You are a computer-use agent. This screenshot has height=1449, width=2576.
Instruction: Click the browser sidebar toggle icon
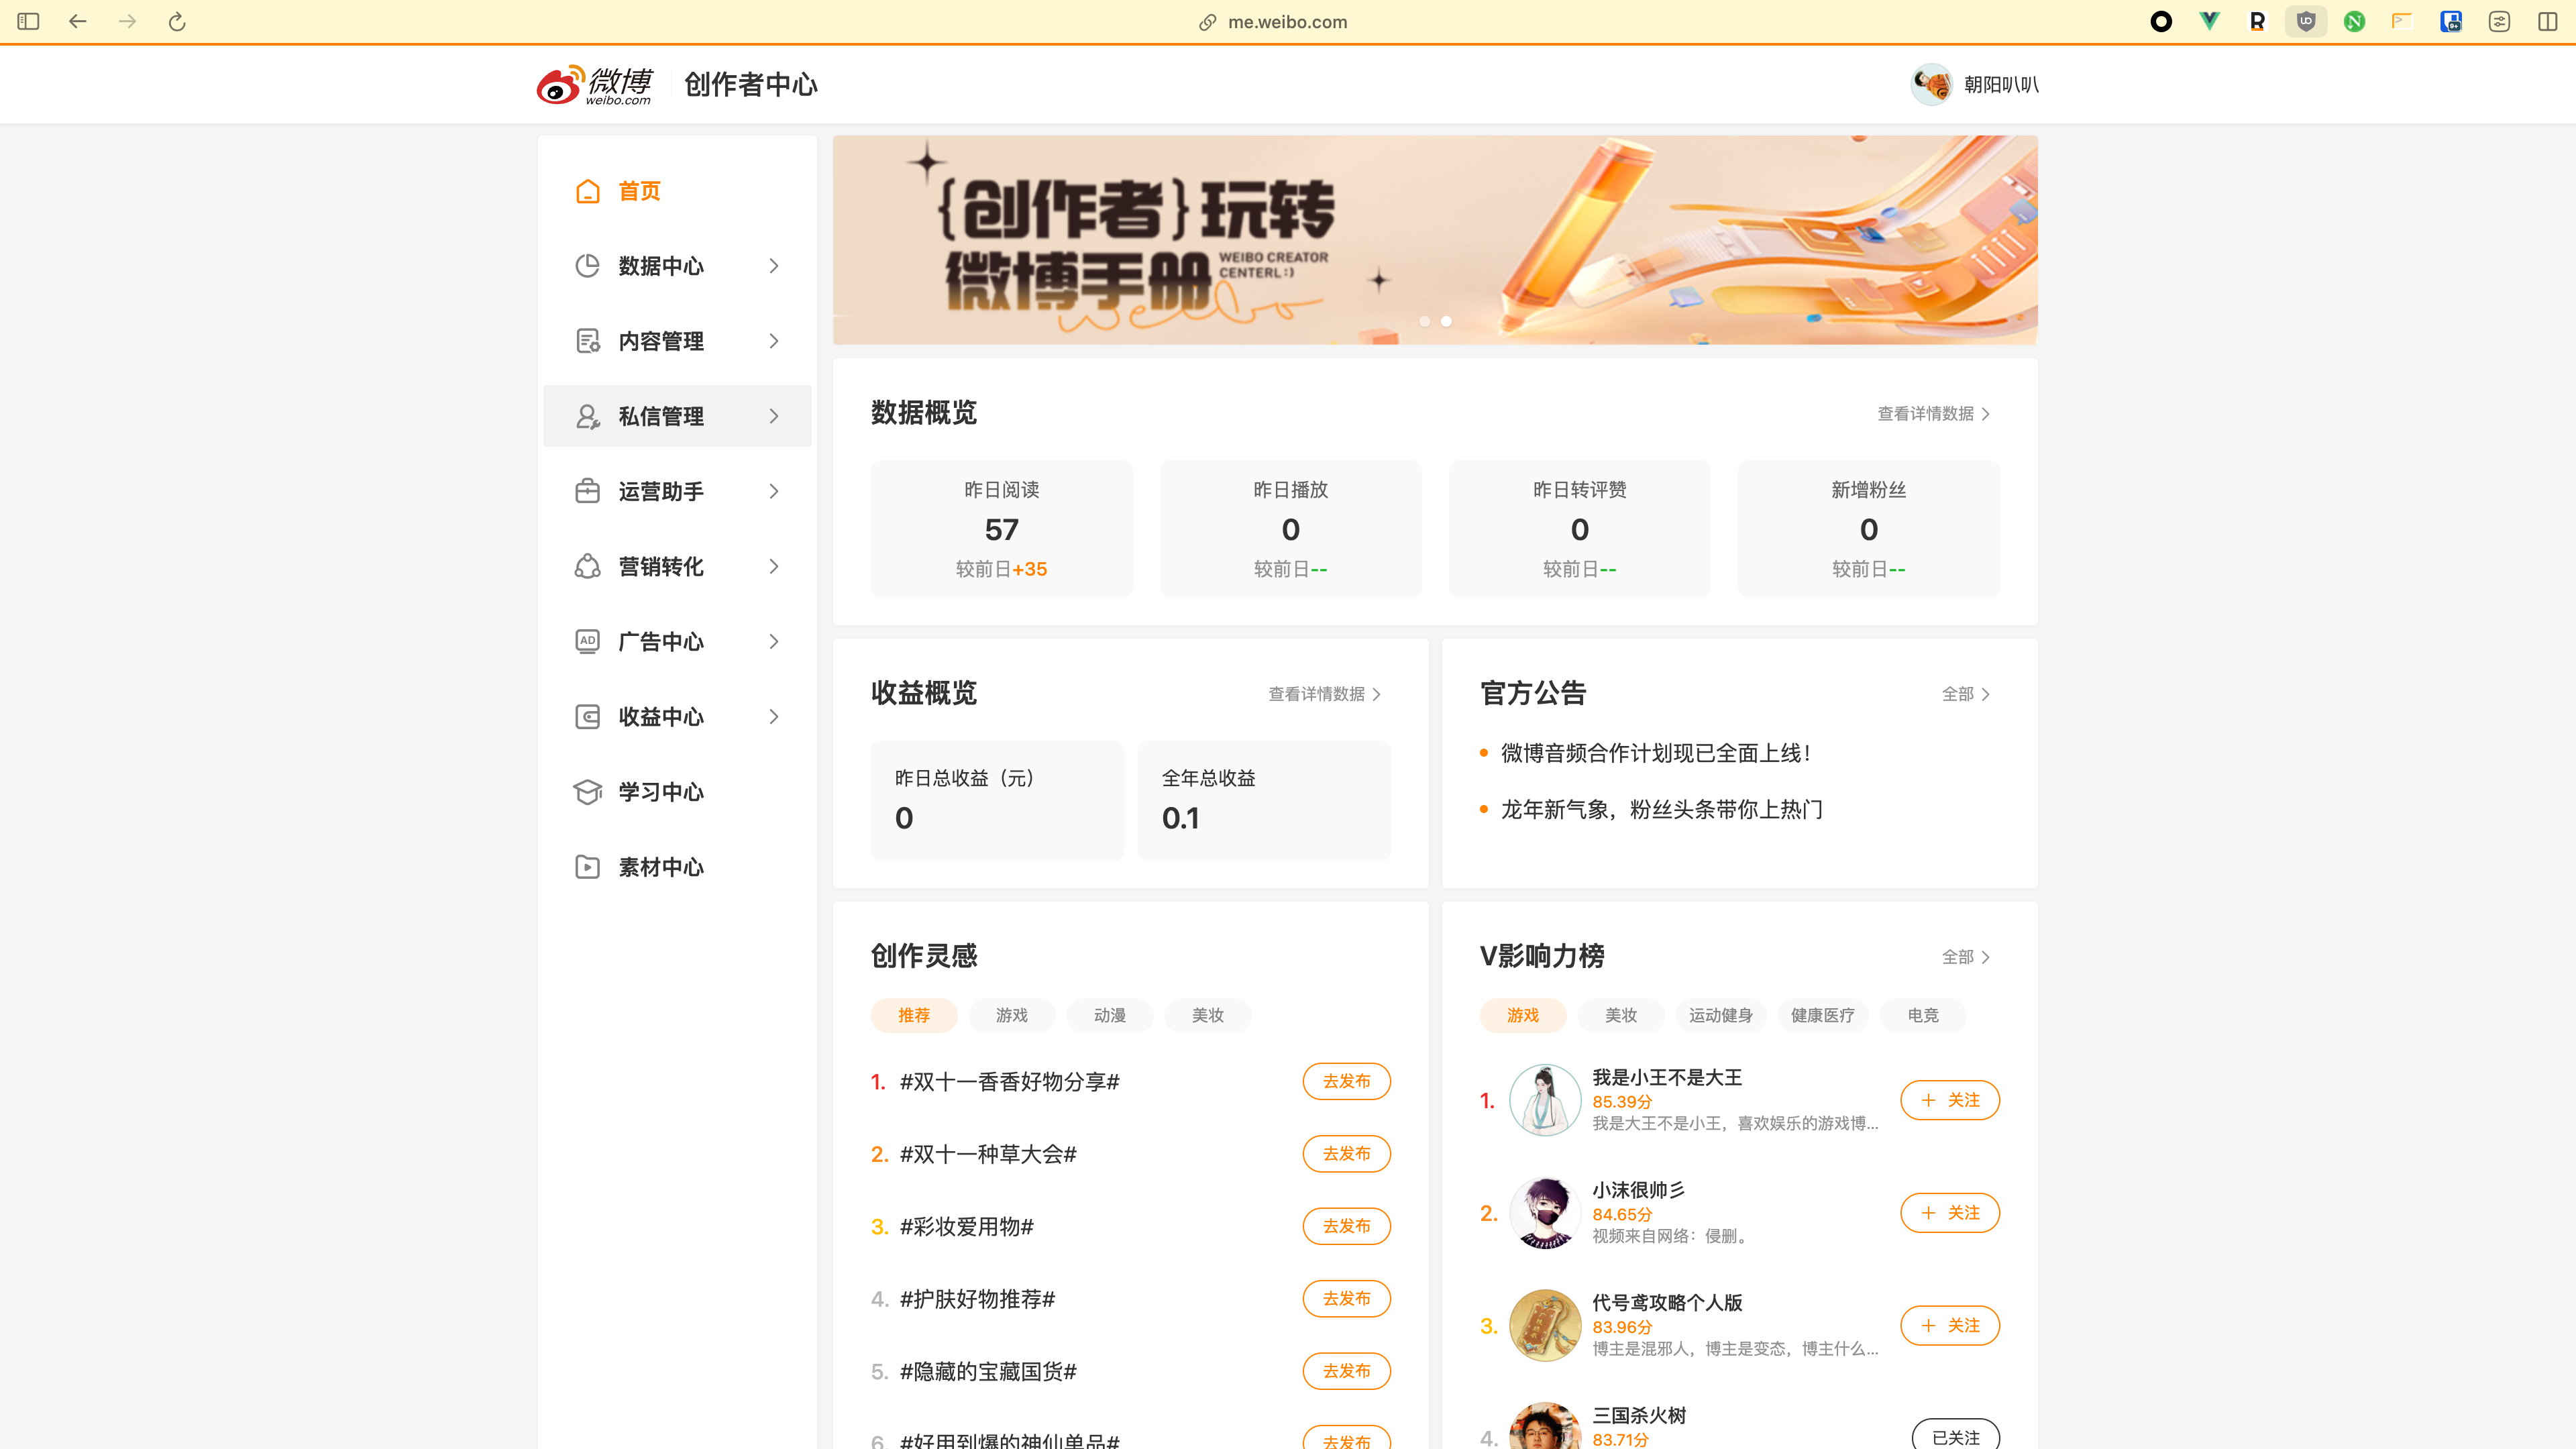[28, 21]
